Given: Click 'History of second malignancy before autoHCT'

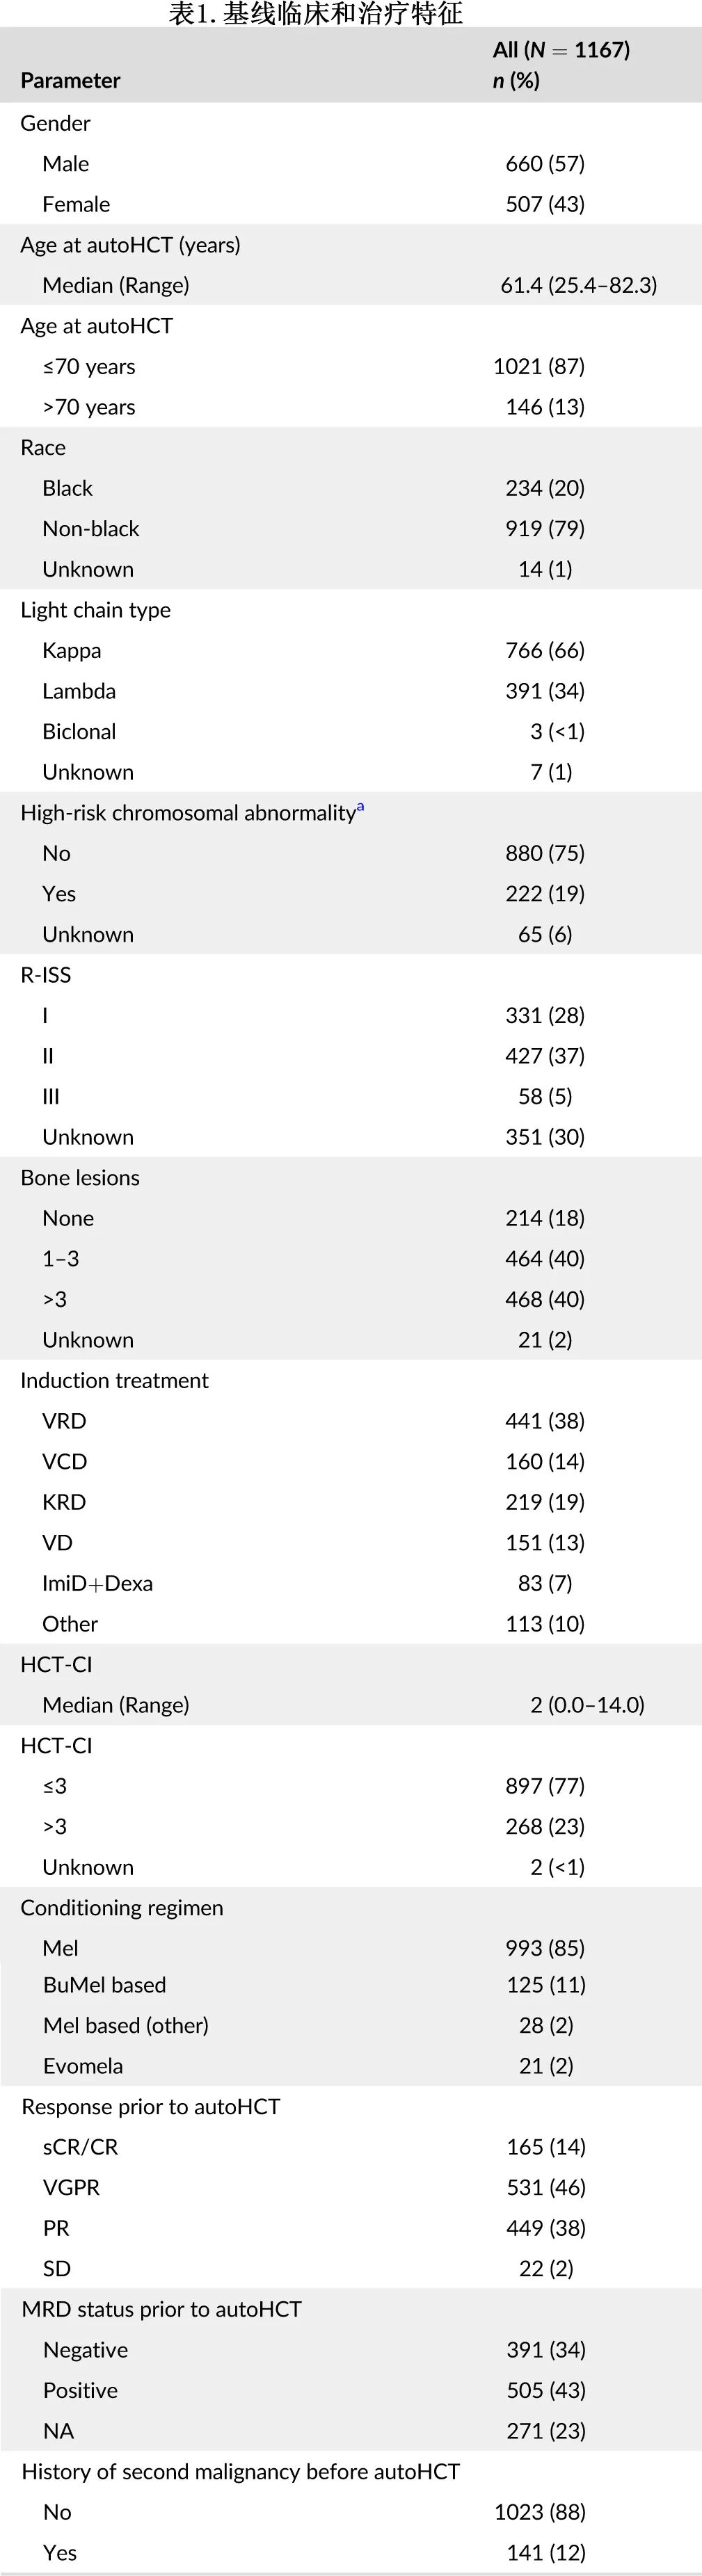Looking at the screenshot, I should point(240,2471).
